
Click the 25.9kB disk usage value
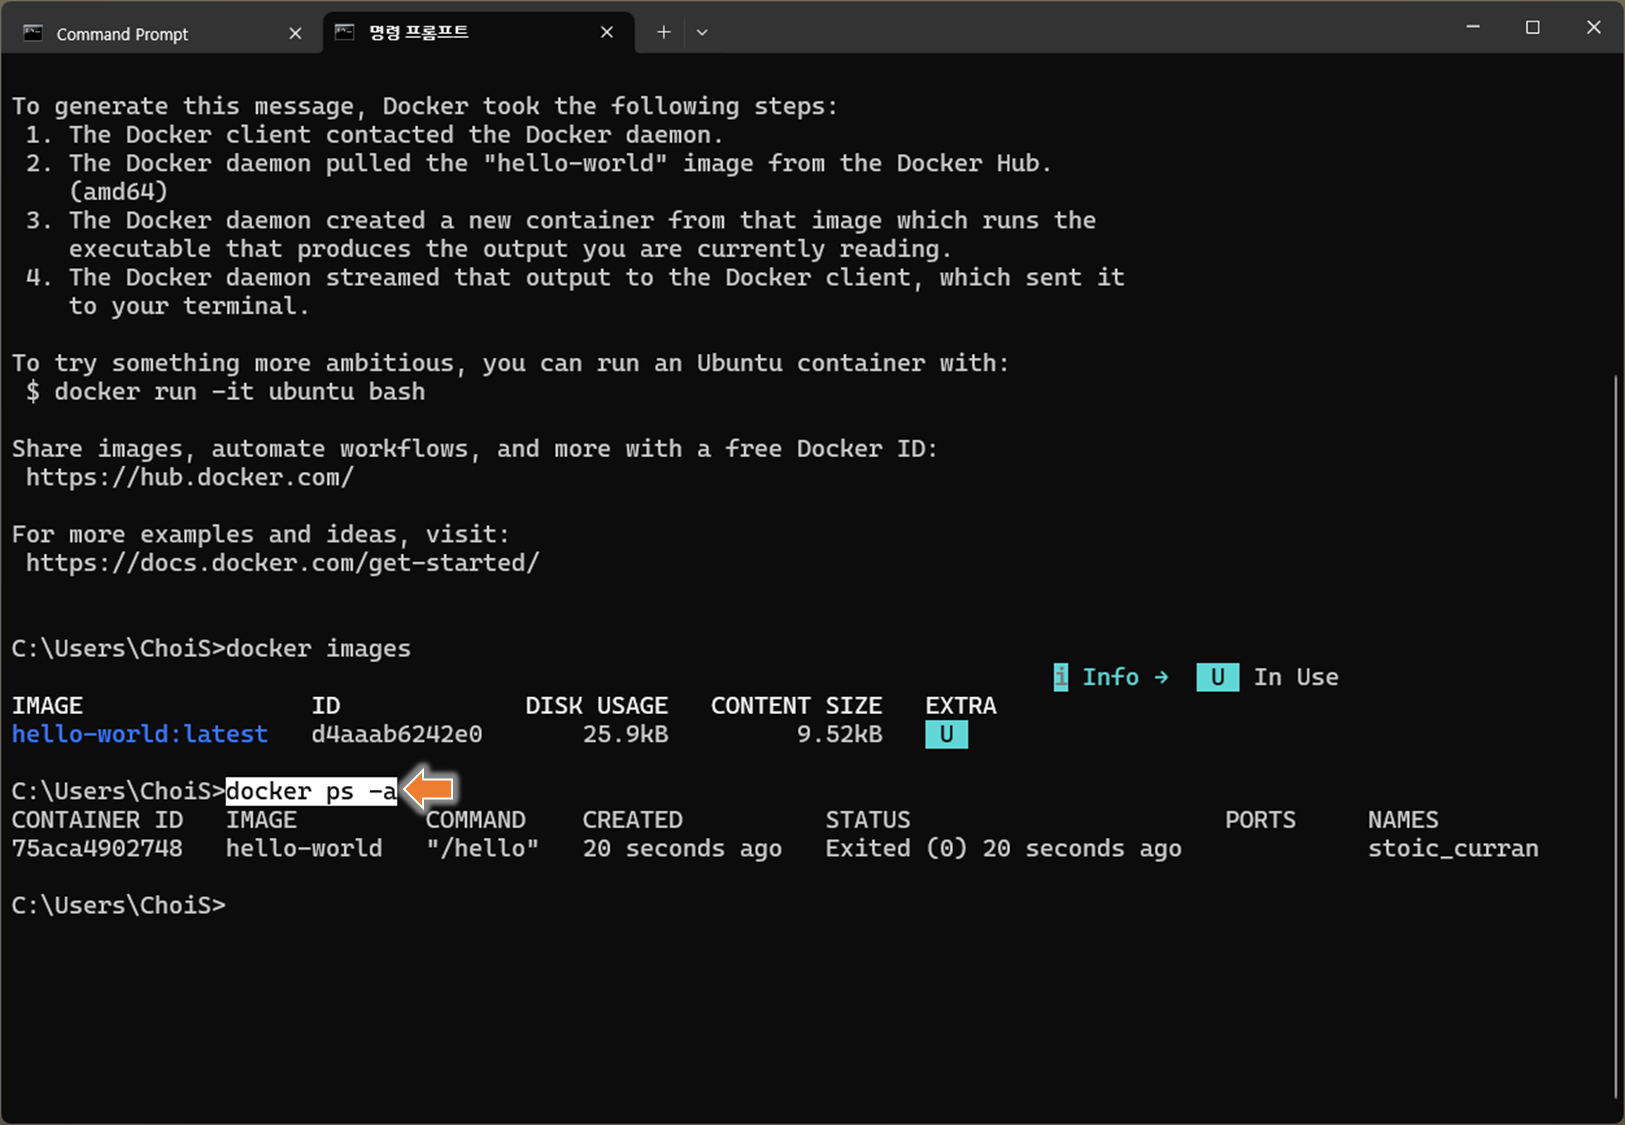[x=626, y=734]
